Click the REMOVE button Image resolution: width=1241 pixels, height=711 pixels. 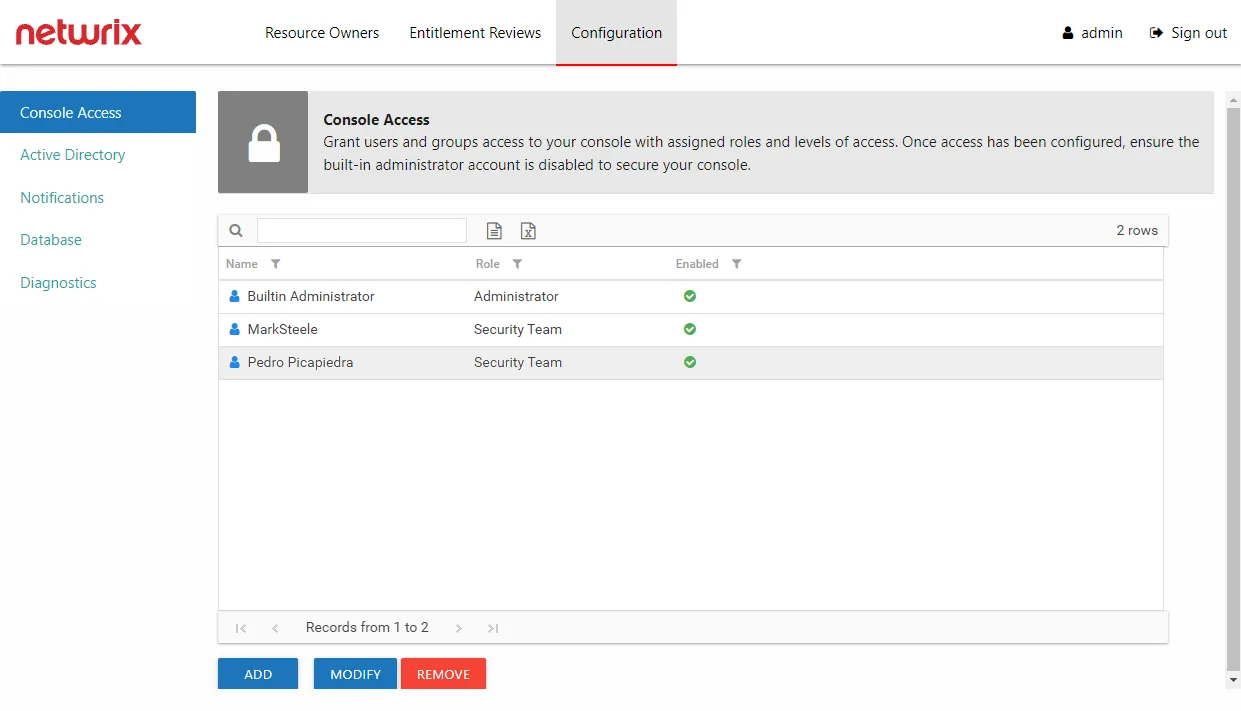pyautogui.click(x=443, y=674)
